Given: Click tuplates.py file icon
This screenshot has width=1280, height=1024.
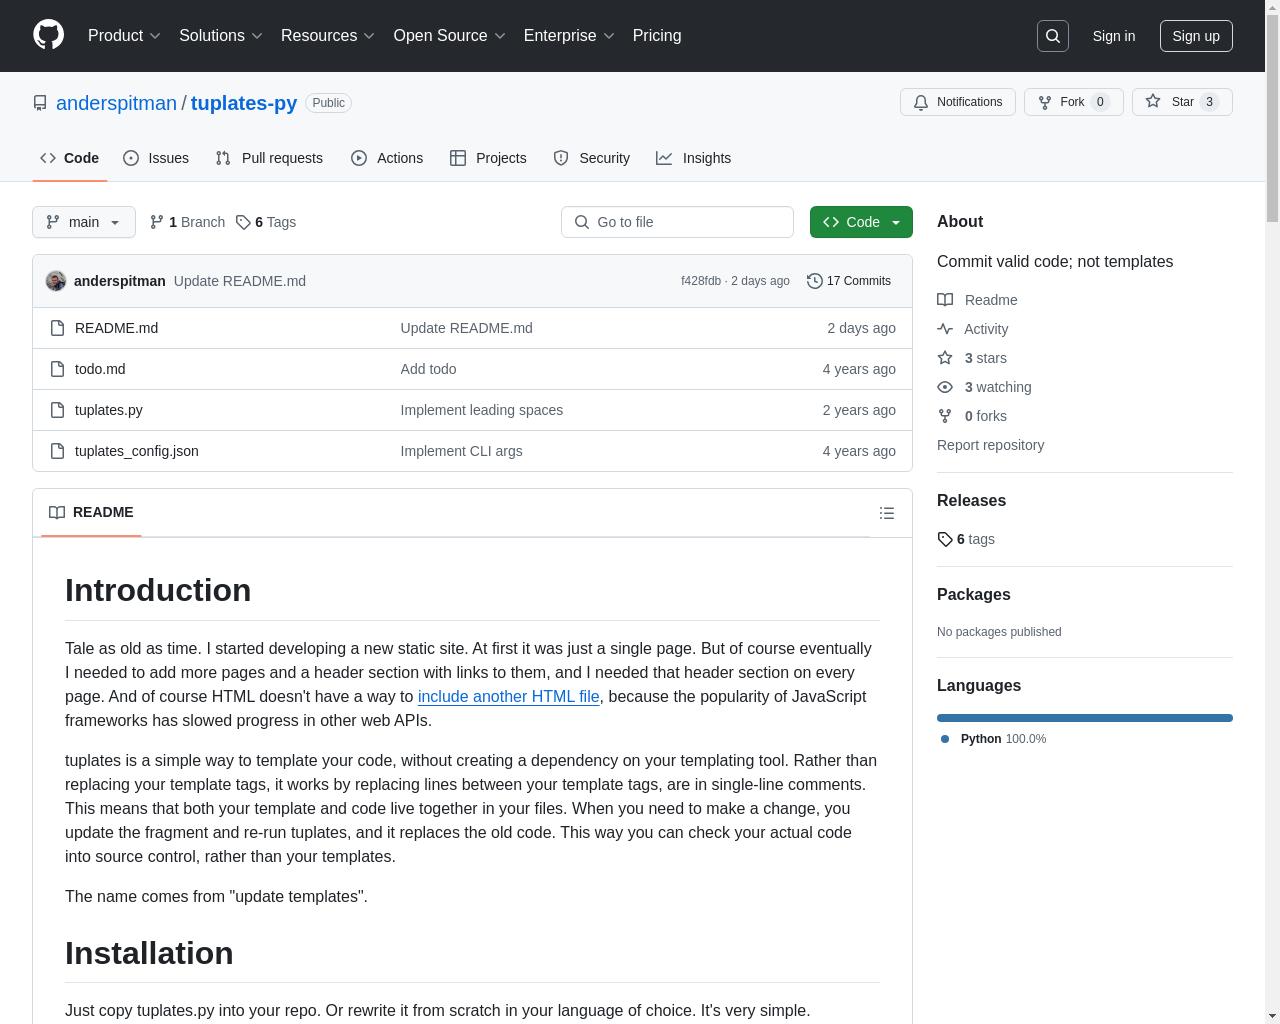Looking at the screenshot, I should 58,410.
